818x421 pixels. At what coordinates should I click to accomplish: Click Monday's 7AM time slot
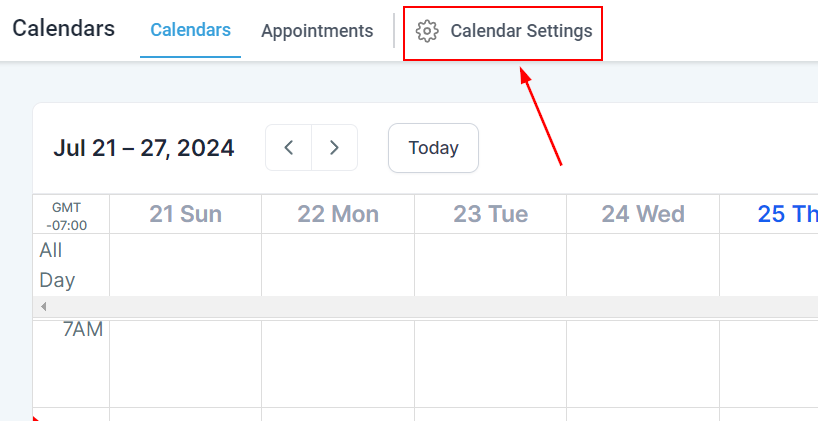pos(338,363)
